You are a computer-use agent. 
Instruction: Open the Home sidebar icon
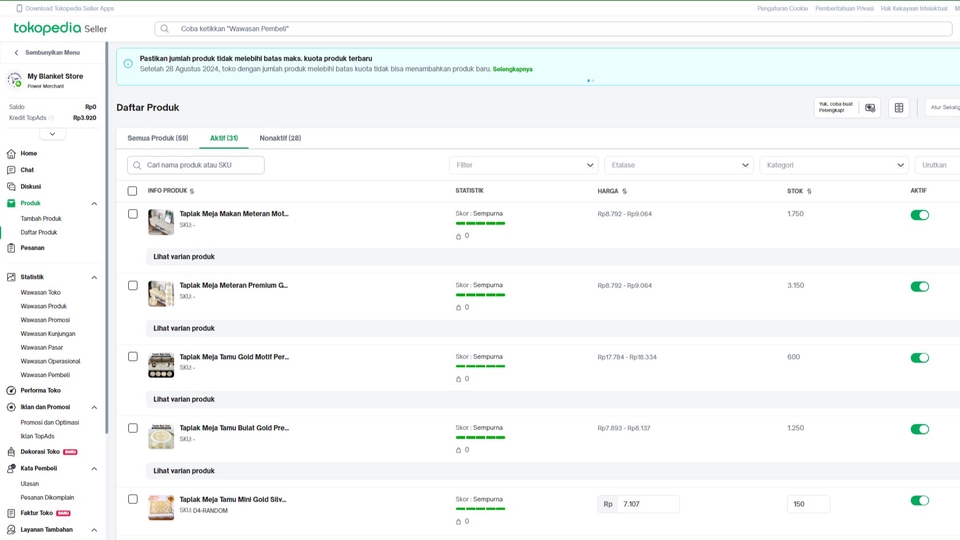click(11, 154)
